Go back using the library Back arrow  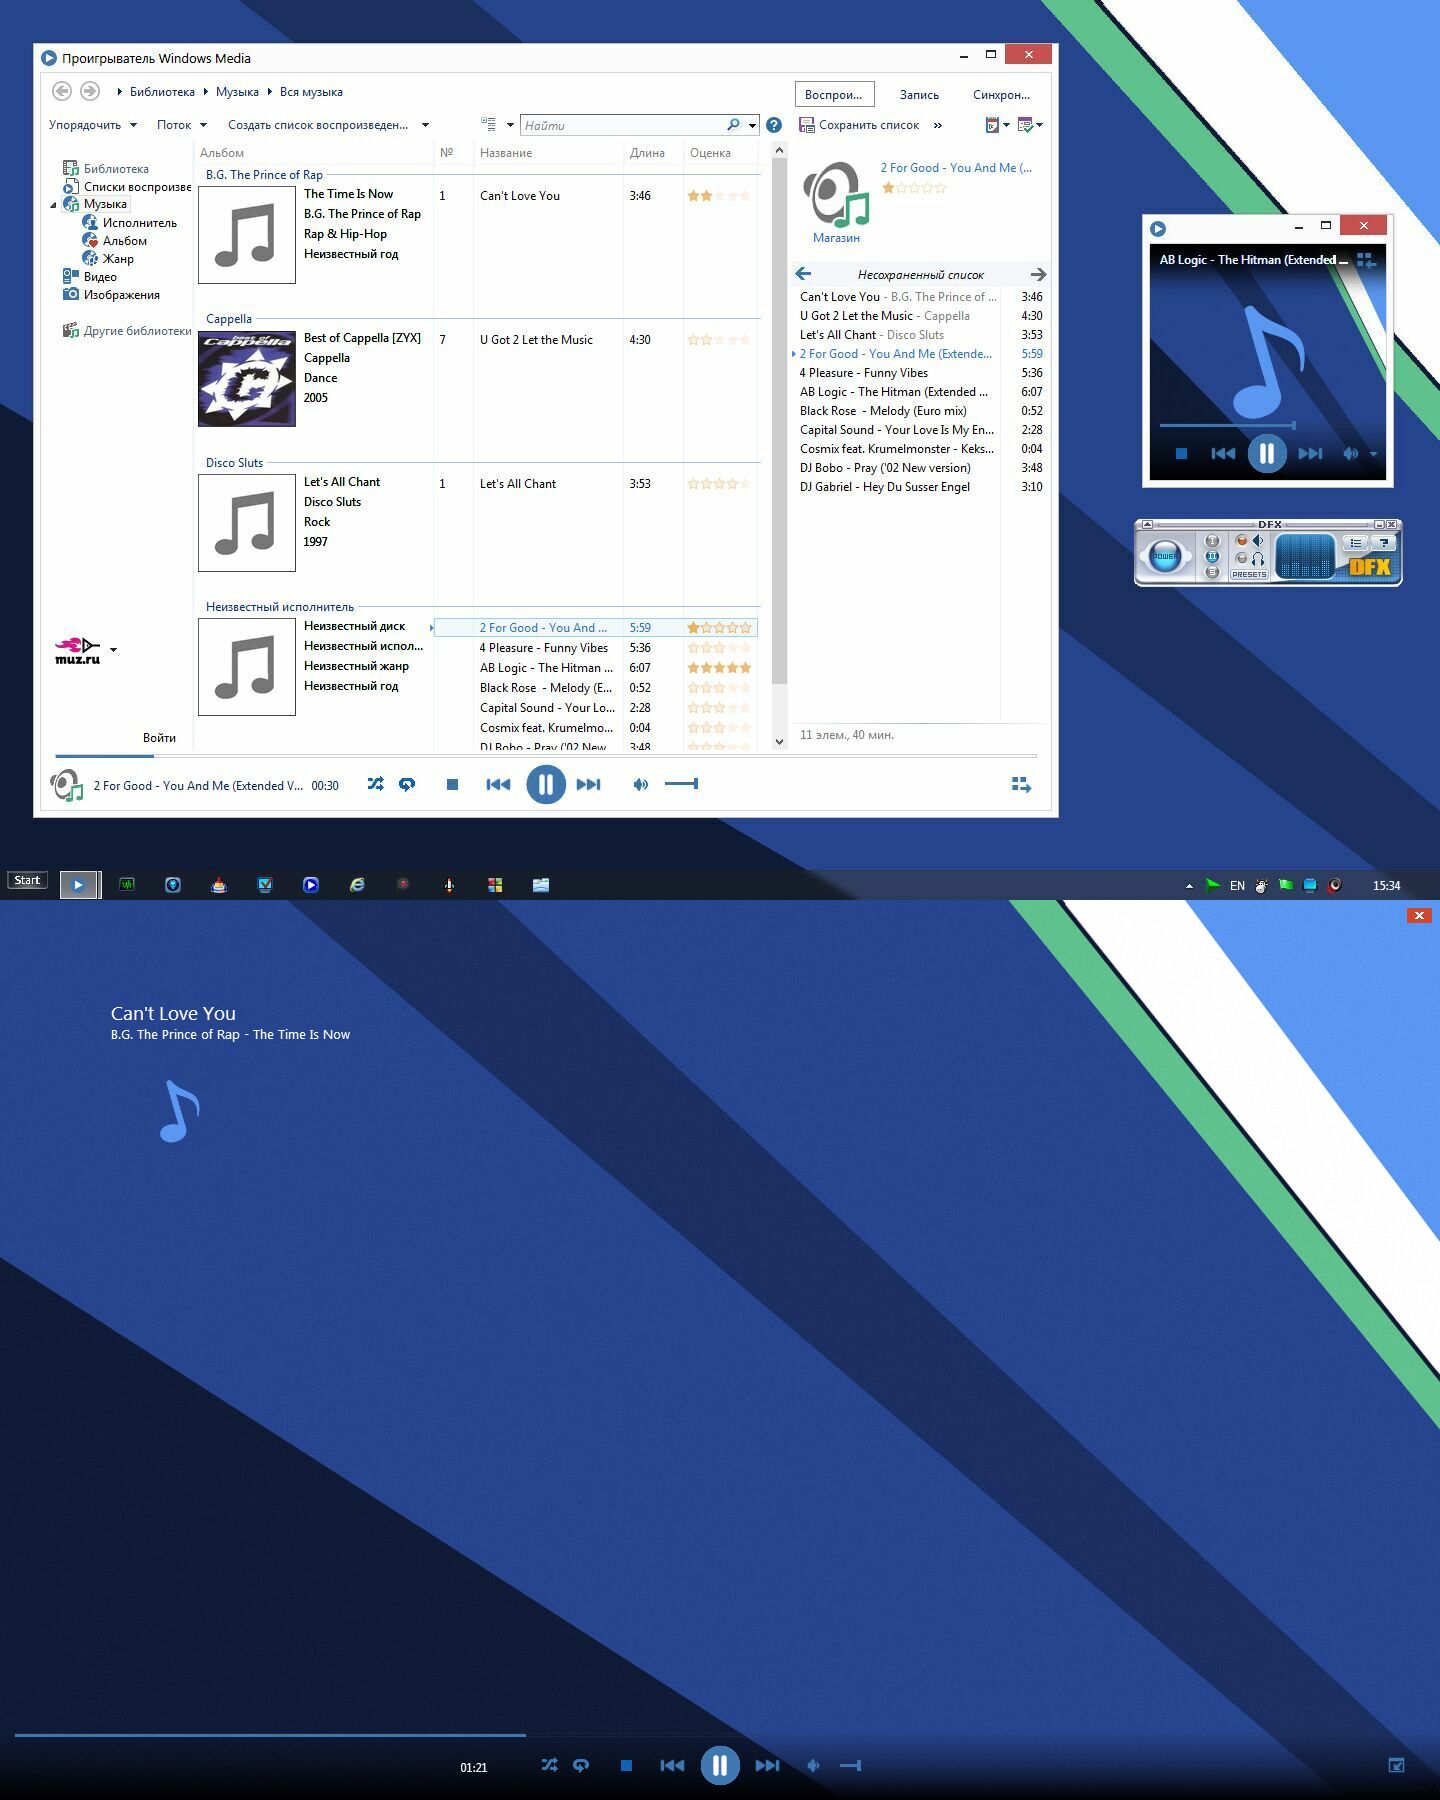coord(62,91)
